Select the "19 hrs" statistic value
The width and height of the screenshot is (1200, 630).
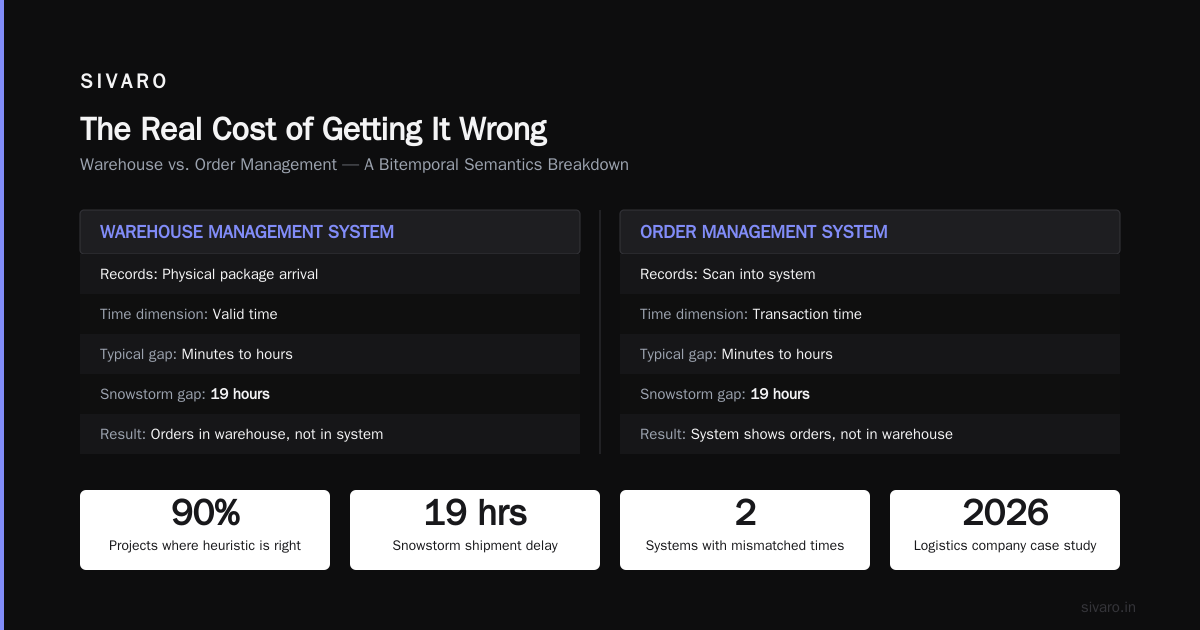[x=475, y=513]
